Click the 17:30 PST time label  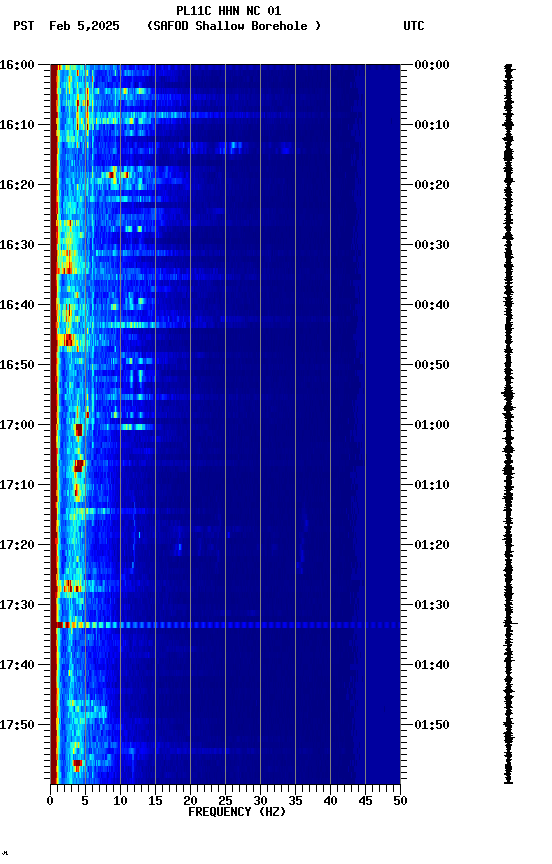pos(17,604)
